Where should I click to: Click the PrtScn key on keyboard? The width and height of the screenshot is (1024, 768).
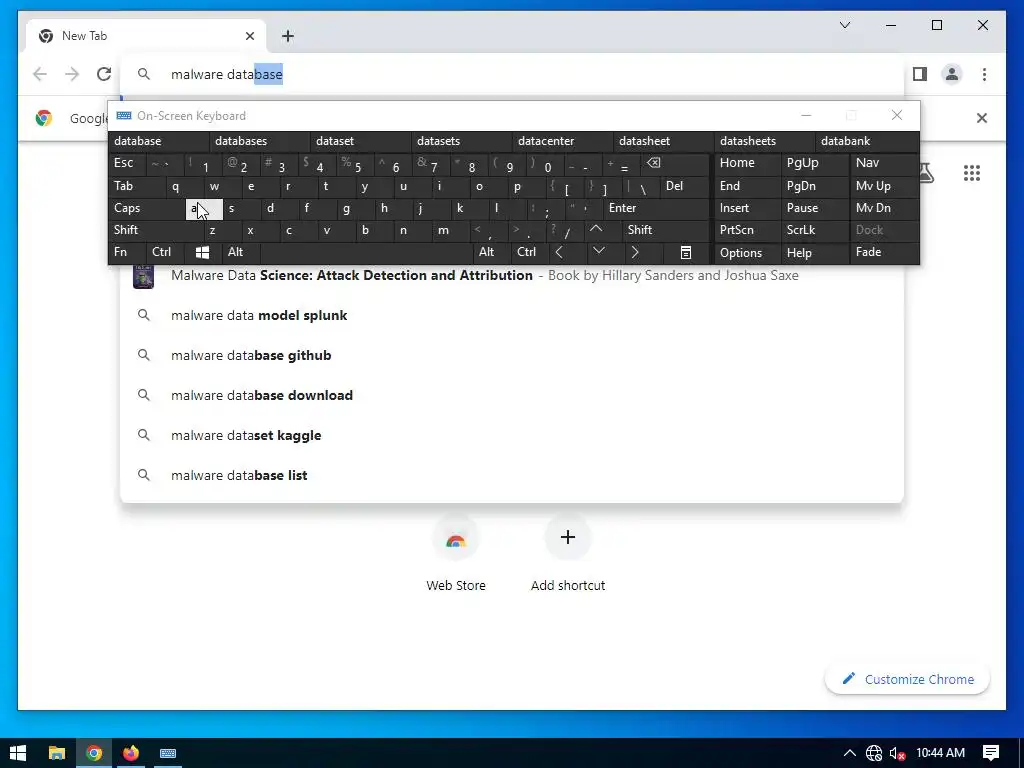(x=747, y=230)
